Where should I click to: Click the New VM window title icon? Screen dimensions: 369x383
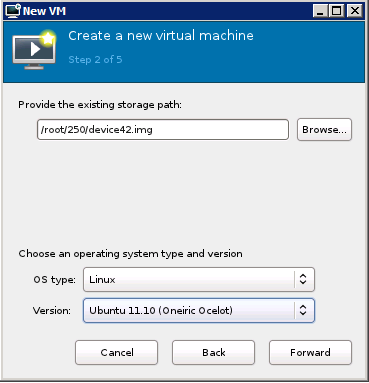13,11
